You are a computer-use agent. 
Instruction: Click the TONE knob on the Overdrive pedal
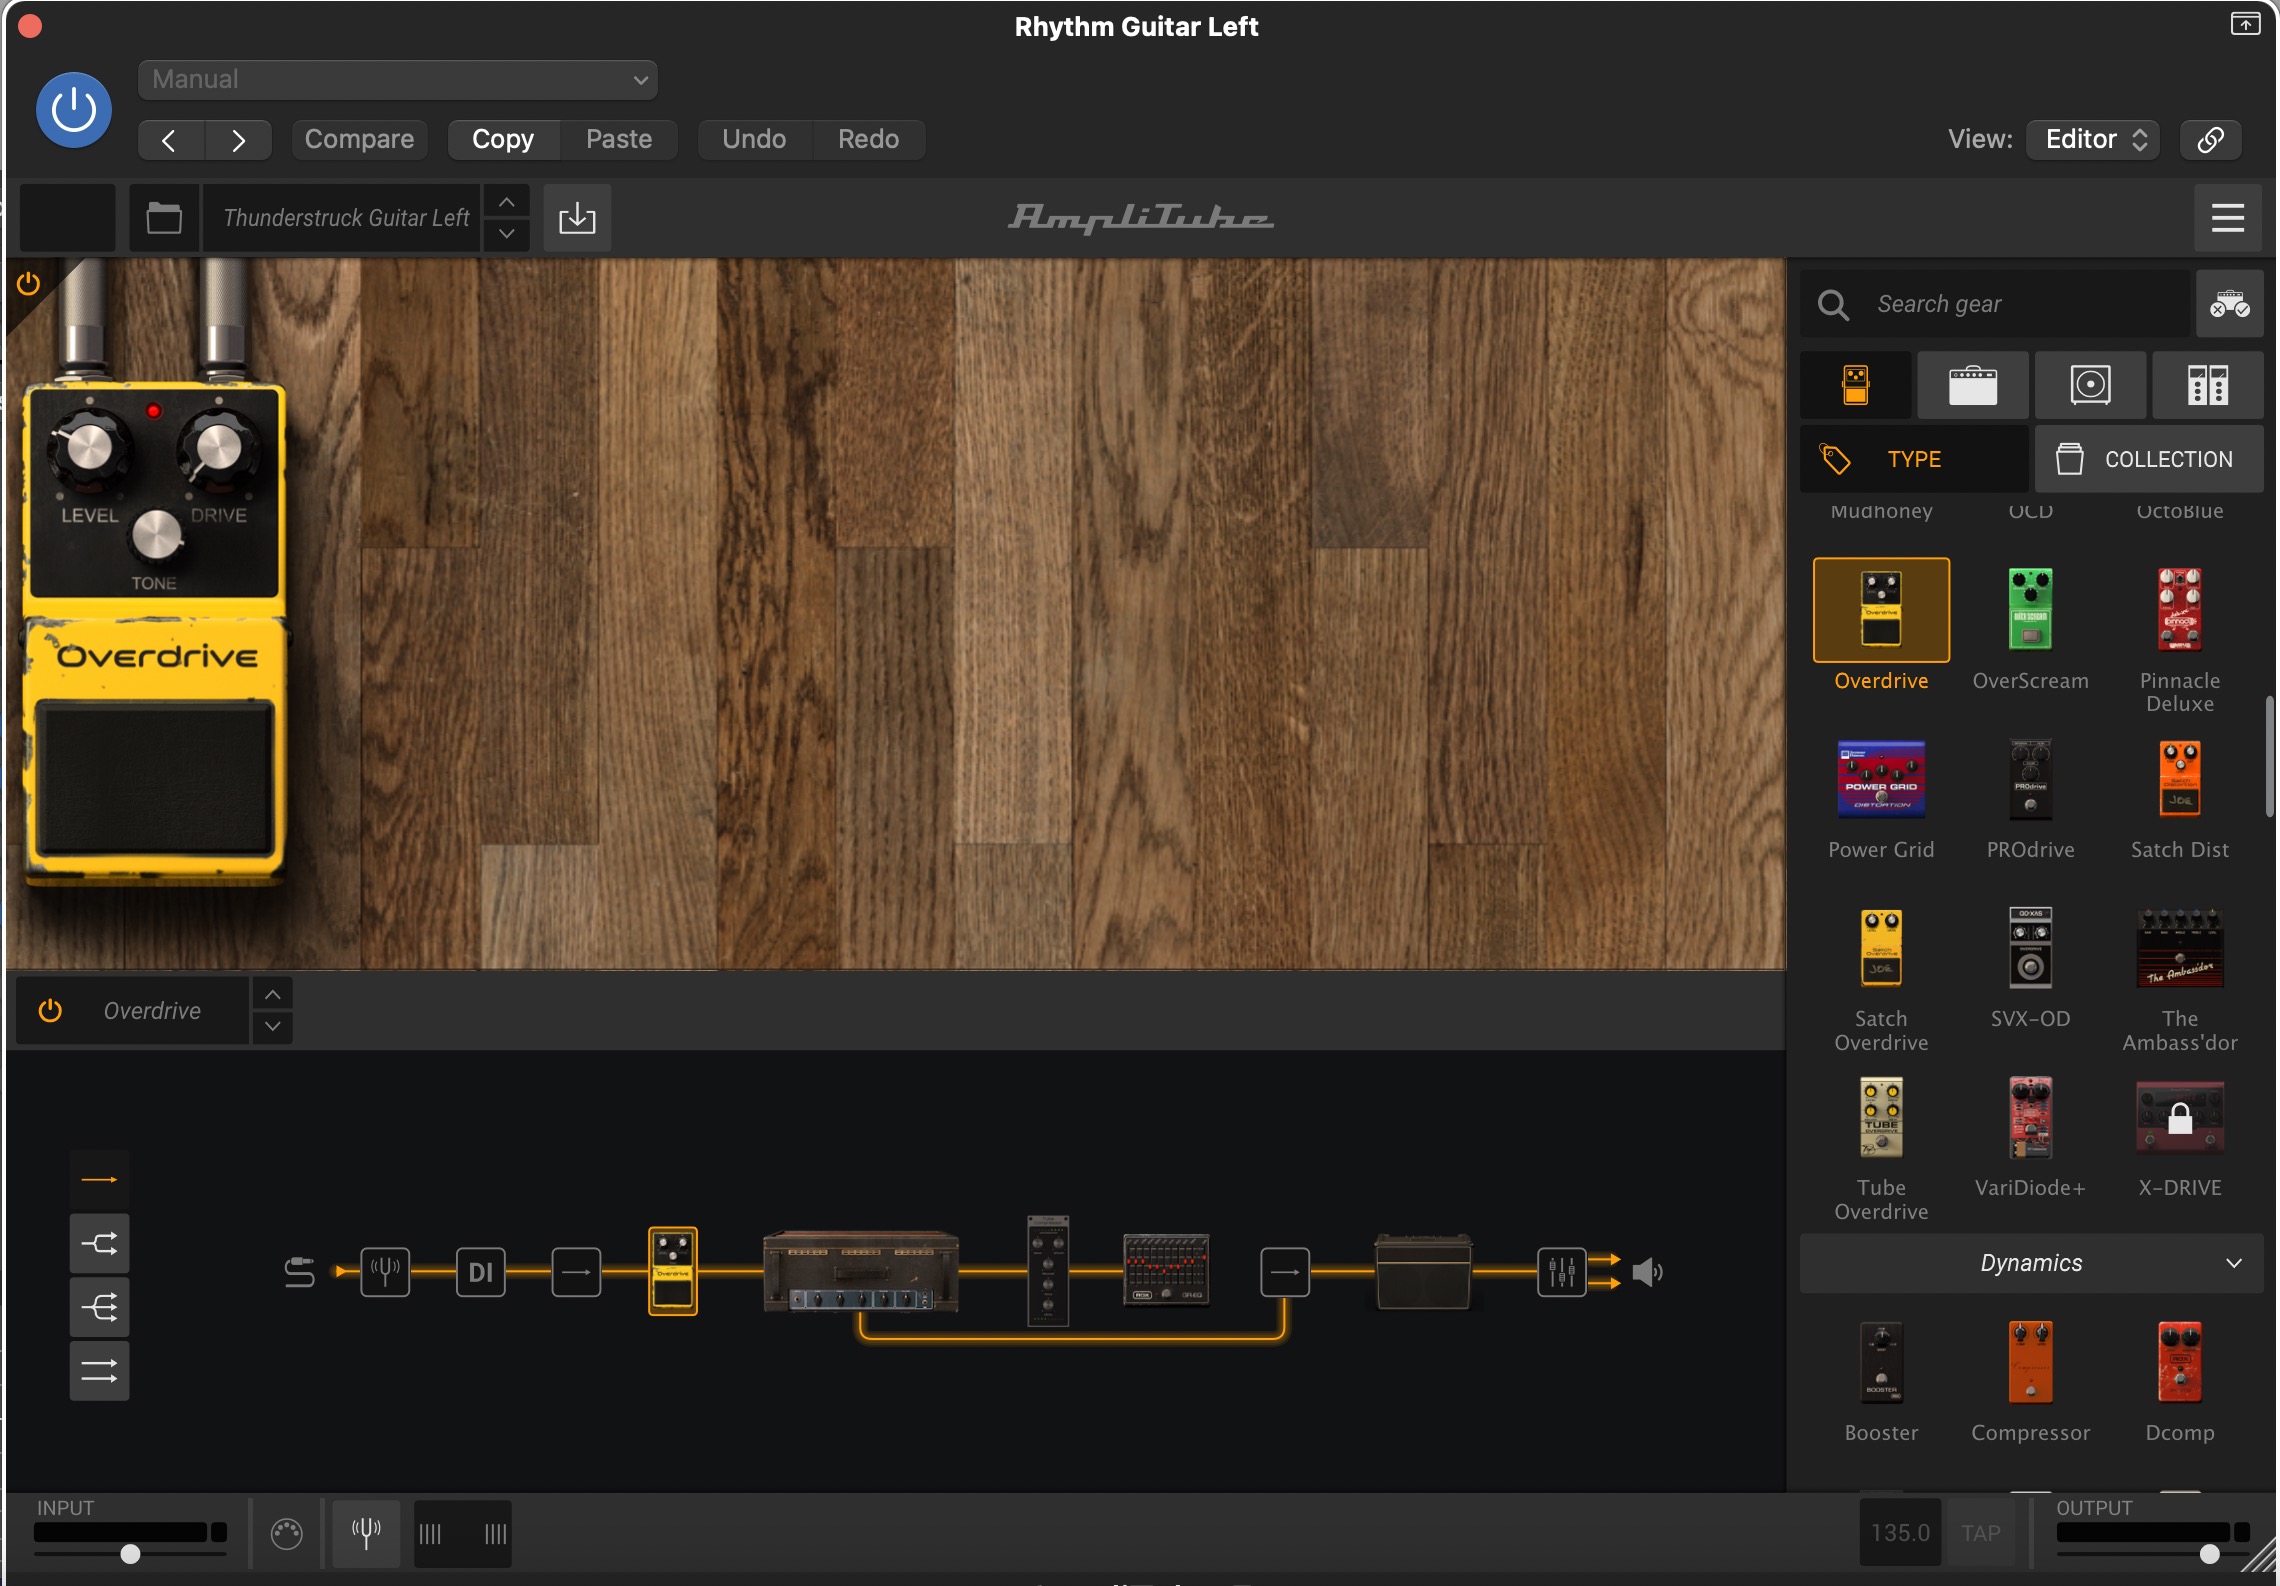(156, 534)
